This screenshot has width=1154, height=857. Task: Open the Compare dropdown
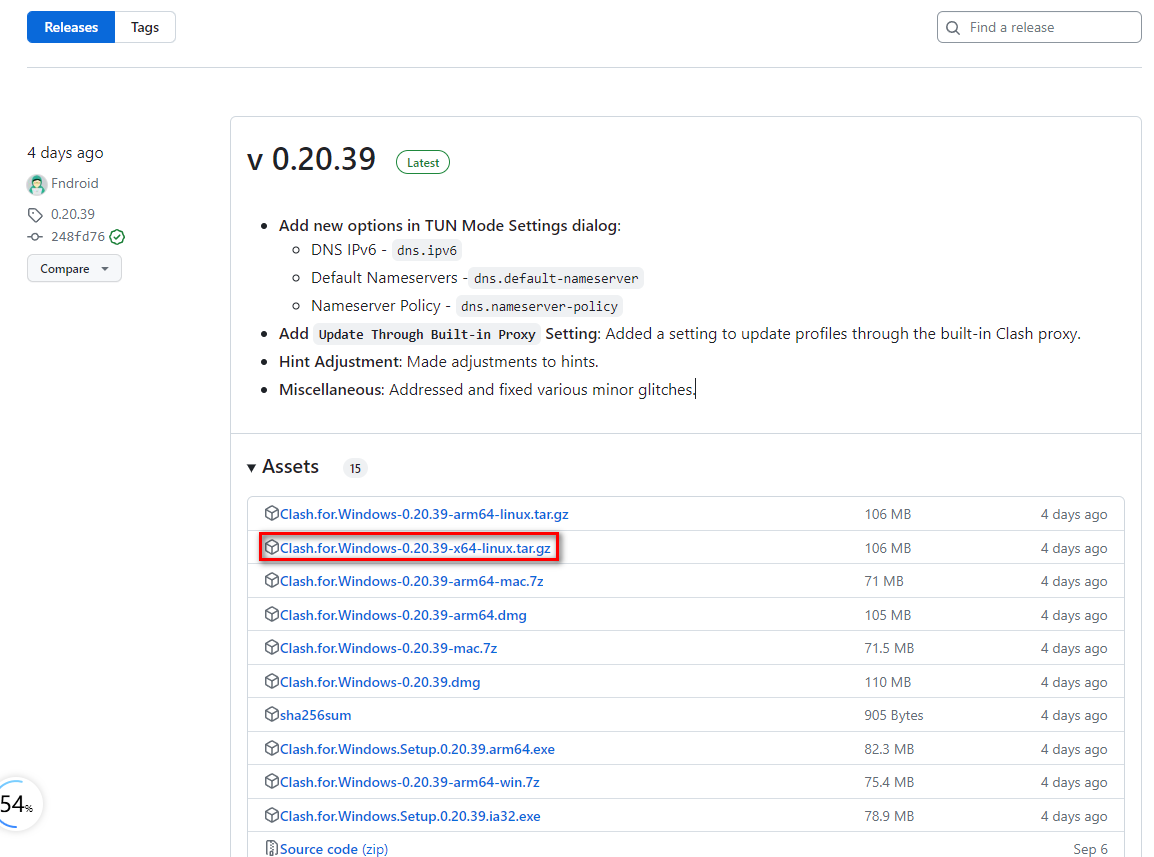click(x=74, y=269)
